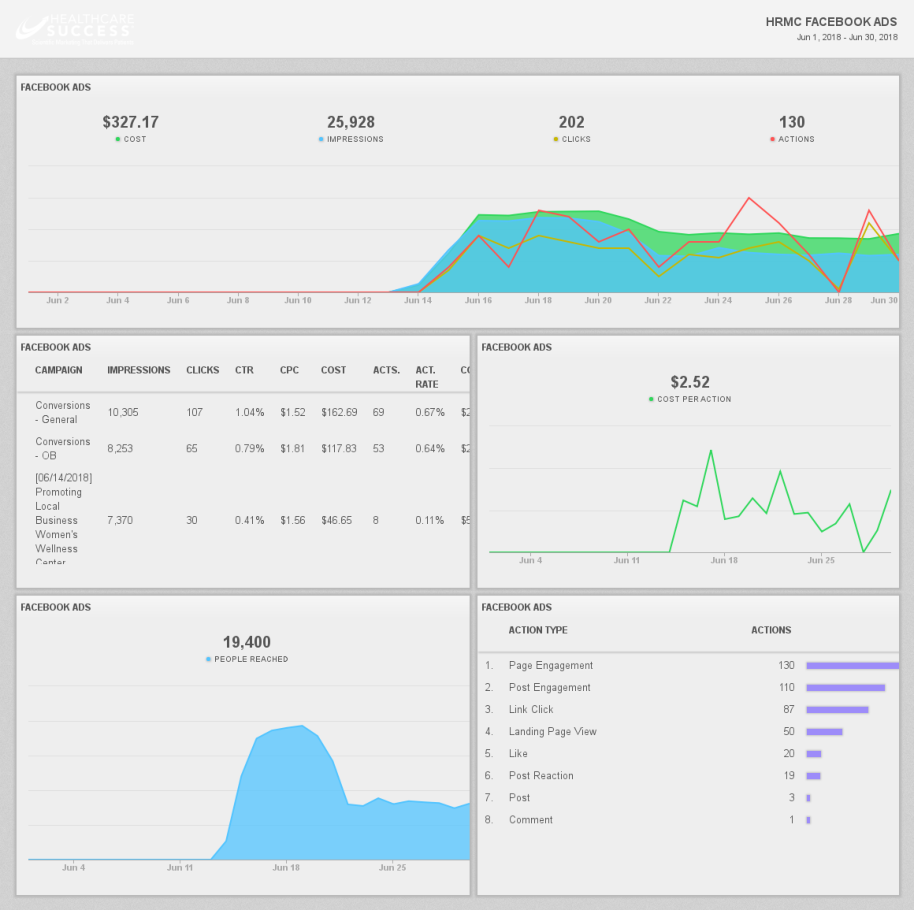This screenshot has width=914, height=912.
Task: Toggle the red Actions legend dot
Action: click(772, 139)
